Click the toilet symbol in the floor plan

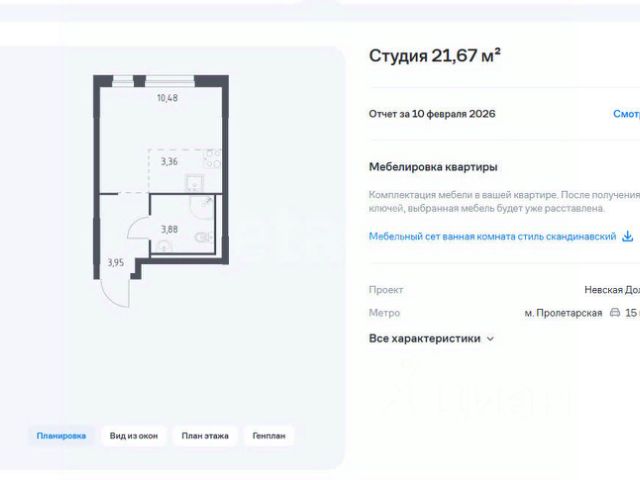coord(204,237)
